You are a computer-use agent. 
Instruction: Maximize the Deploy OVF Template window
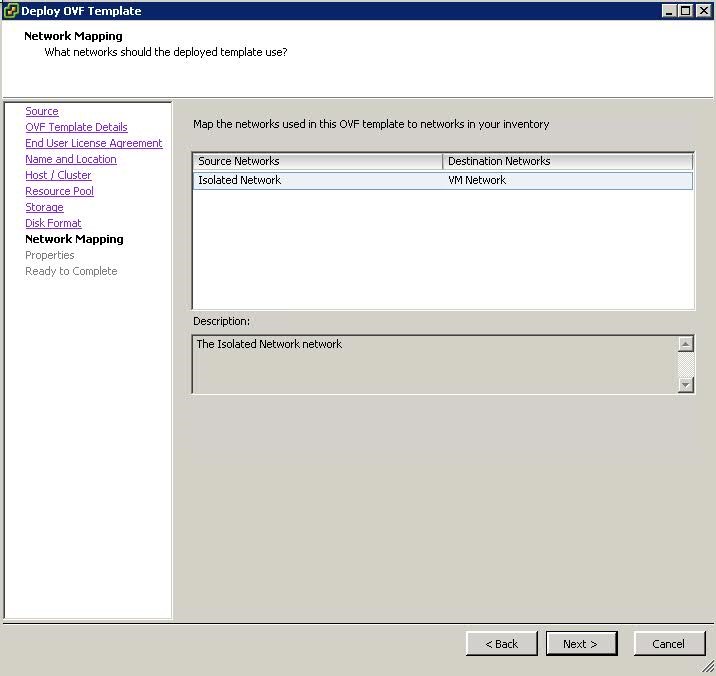tap(686, 11)
